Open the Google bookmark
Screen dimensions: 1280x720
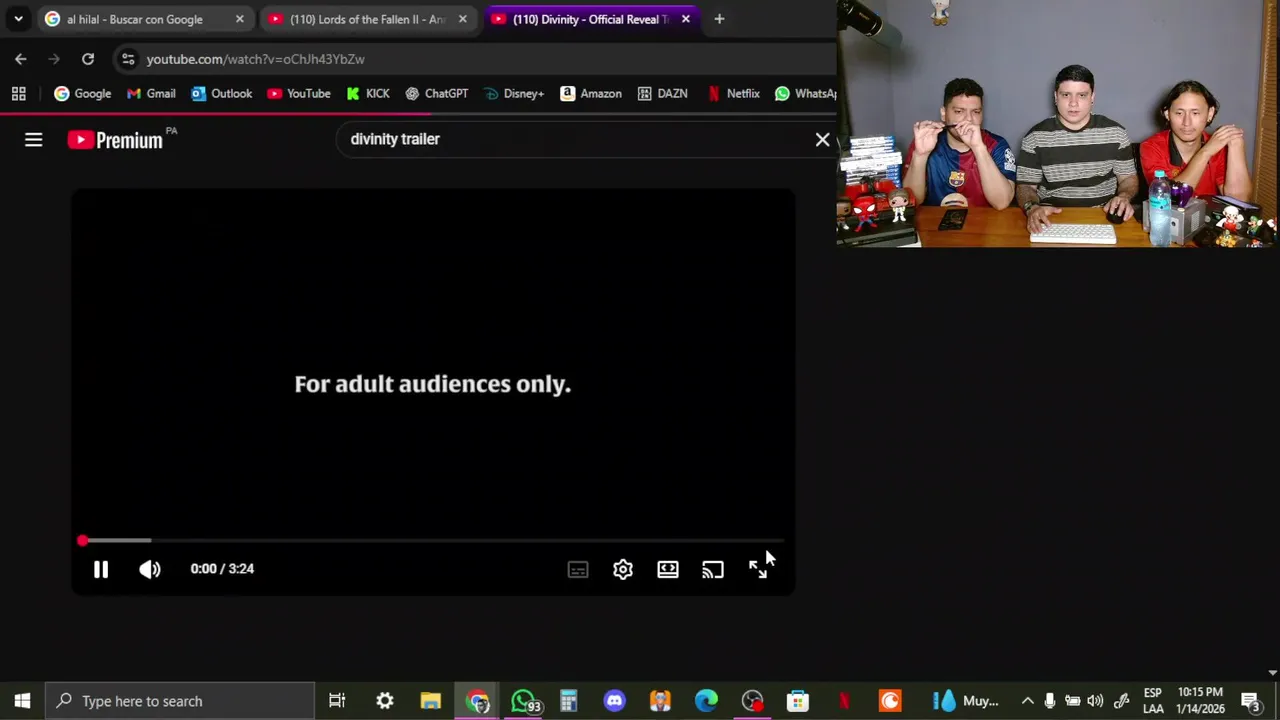click(x=83, y=94)
